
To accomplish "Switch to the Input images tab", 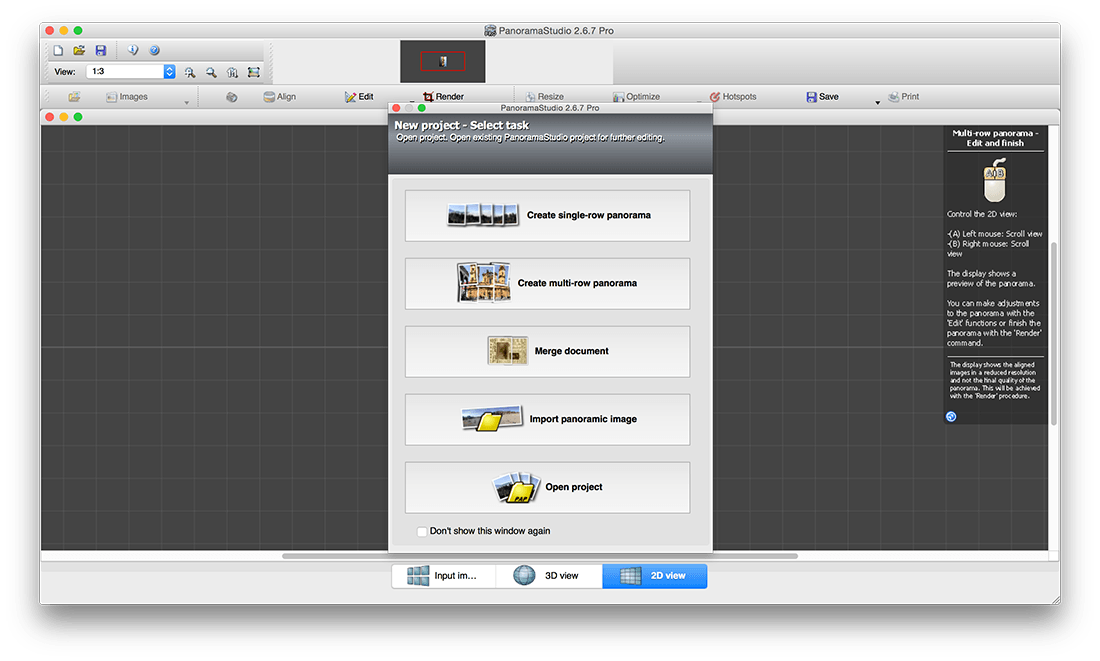I will click(443, 575).
